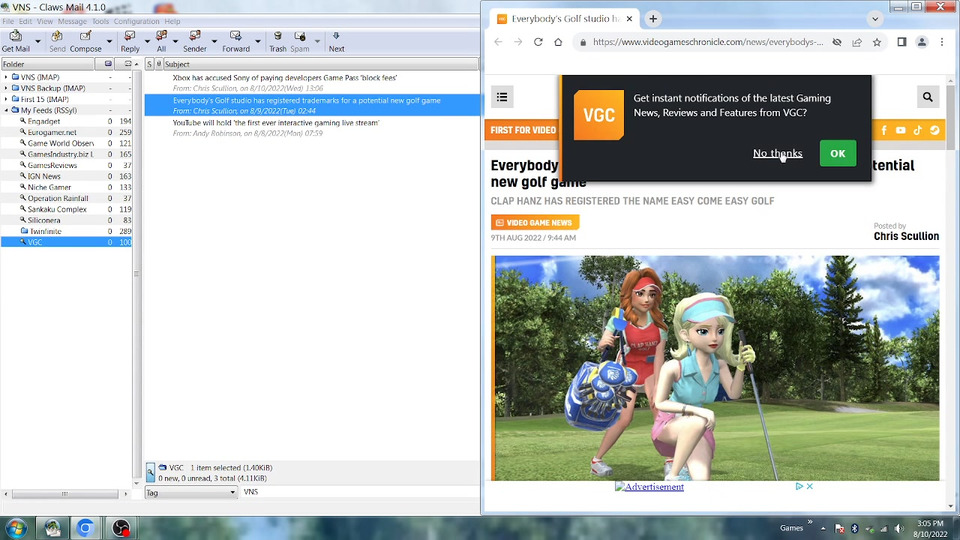Expand the VNS Backup (IMAP) folder
This screenshot has width=960, height=540.
tap(7, 88)
